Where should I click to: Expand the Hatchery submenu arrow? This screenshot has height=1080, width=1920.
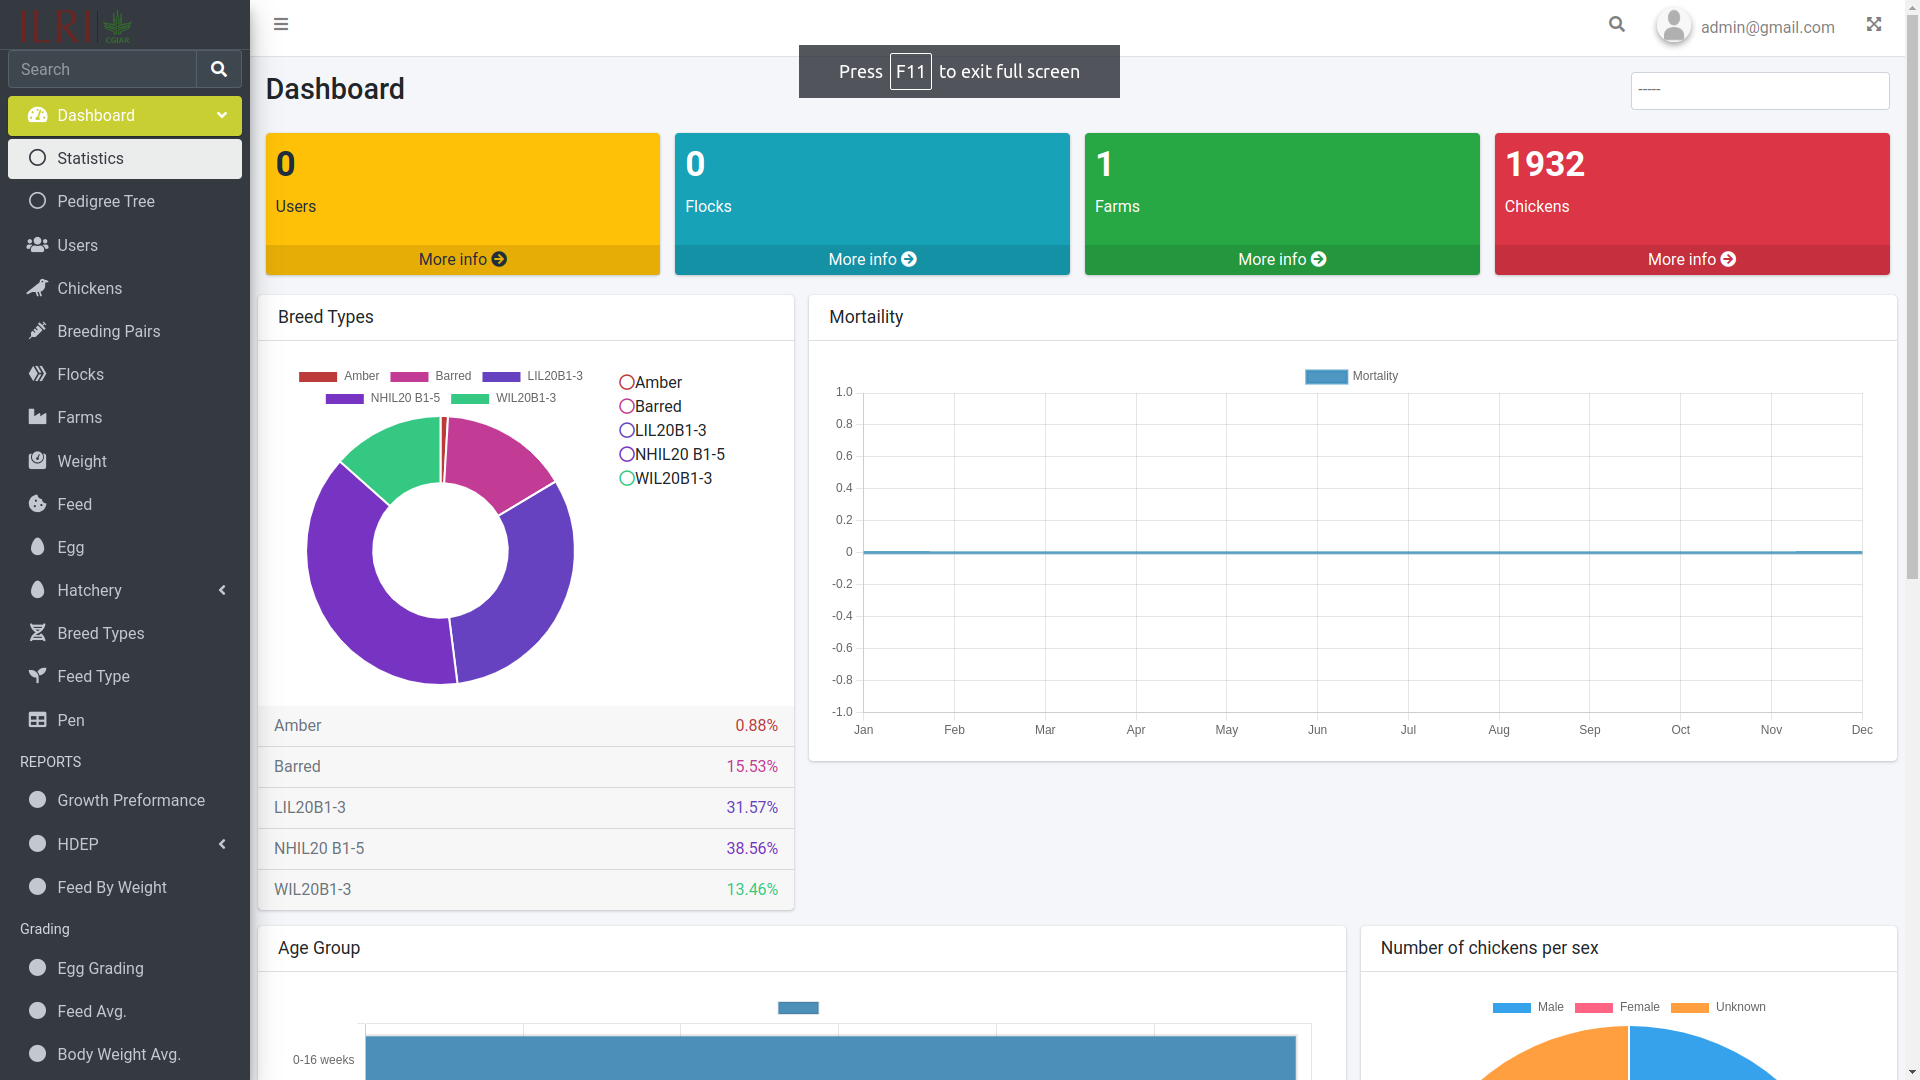click(x=222, y=590)
